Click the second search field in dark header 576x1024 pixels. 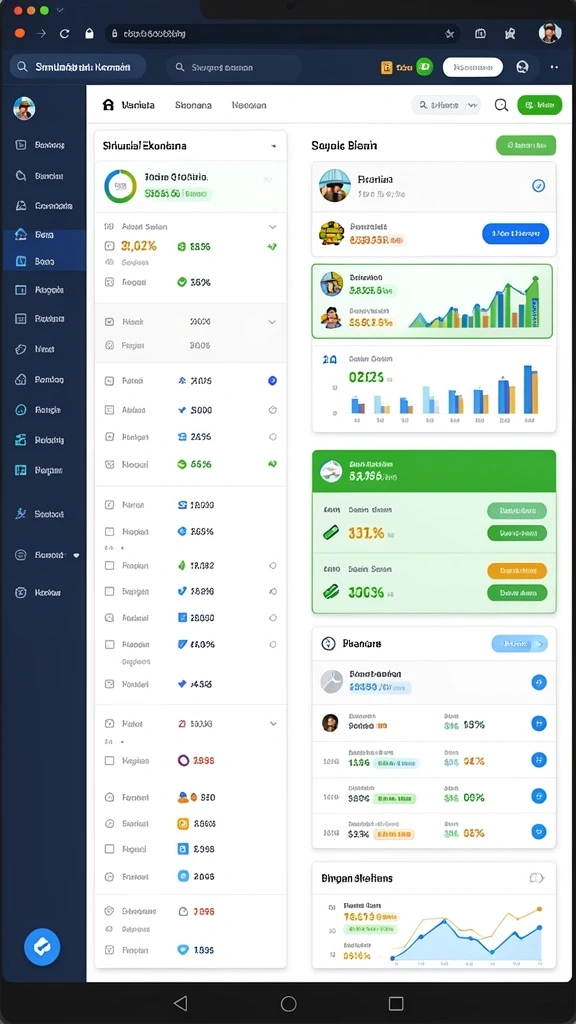[234, 67]
